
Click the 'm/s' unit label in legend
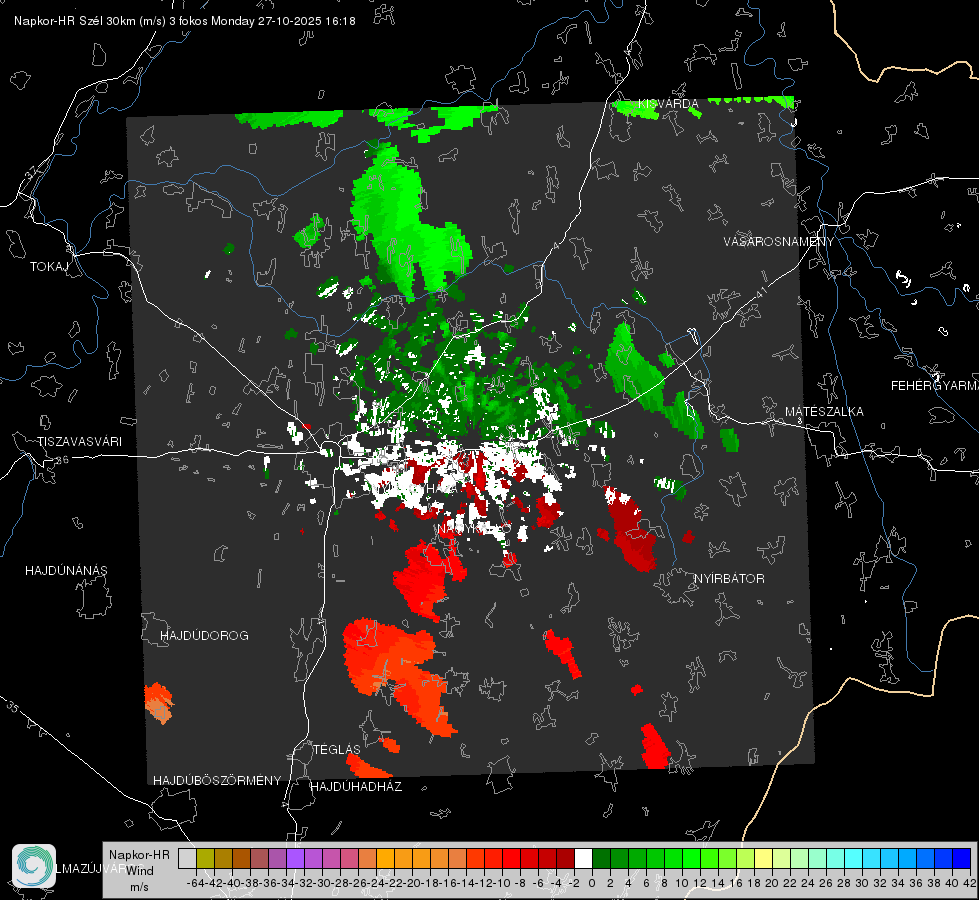click(139, 887)
